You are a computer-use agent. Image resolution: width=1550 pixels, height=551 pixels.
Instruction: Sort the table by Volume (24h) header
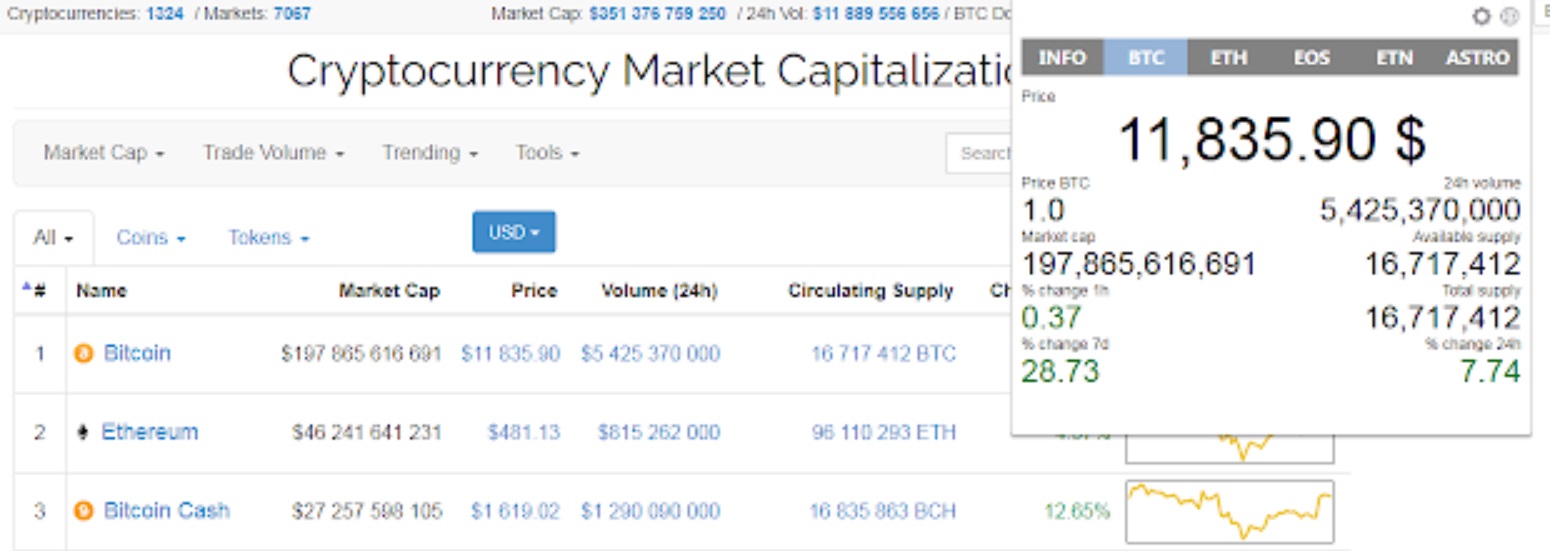click(x=659, y=291)
